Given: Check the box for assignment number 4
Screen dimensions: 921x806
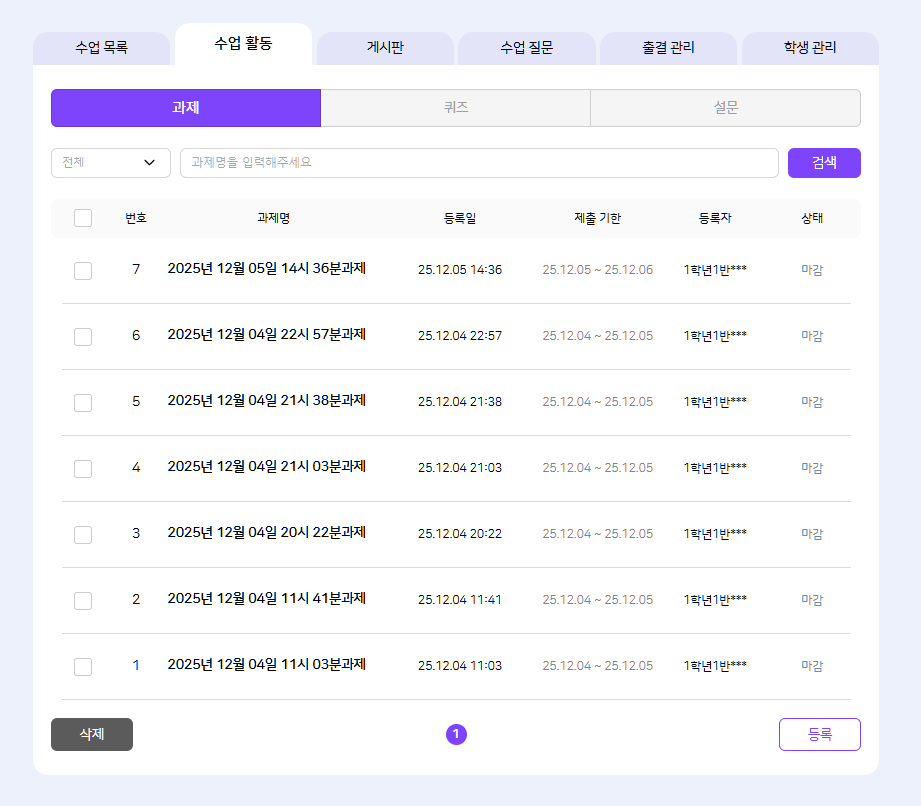Looking at the screenshot, I should 83,468.
